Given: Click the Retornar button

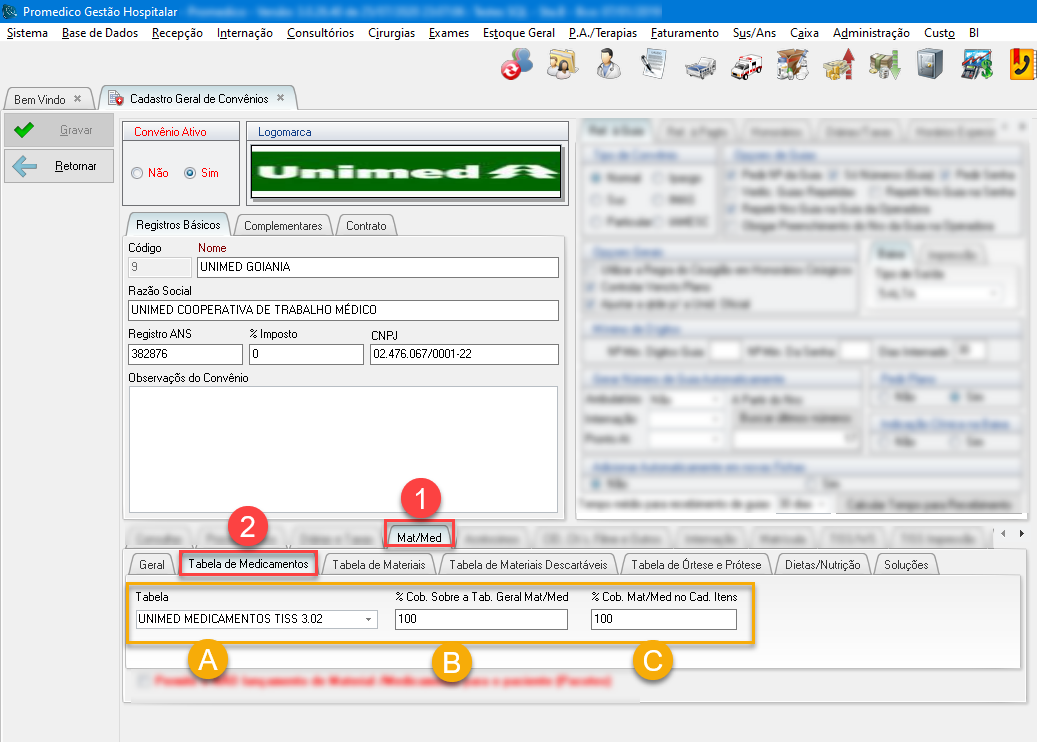Looking at the screenshot, I should point(60,166).
